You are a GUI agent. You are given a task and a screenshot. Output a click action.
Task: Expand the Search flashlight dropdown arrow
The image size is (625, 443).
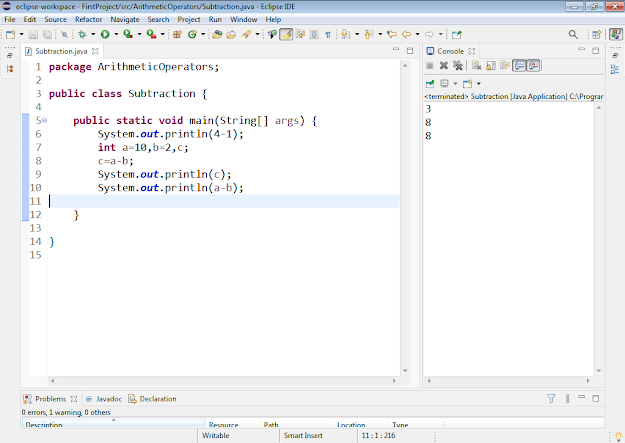tap(257, 35)
